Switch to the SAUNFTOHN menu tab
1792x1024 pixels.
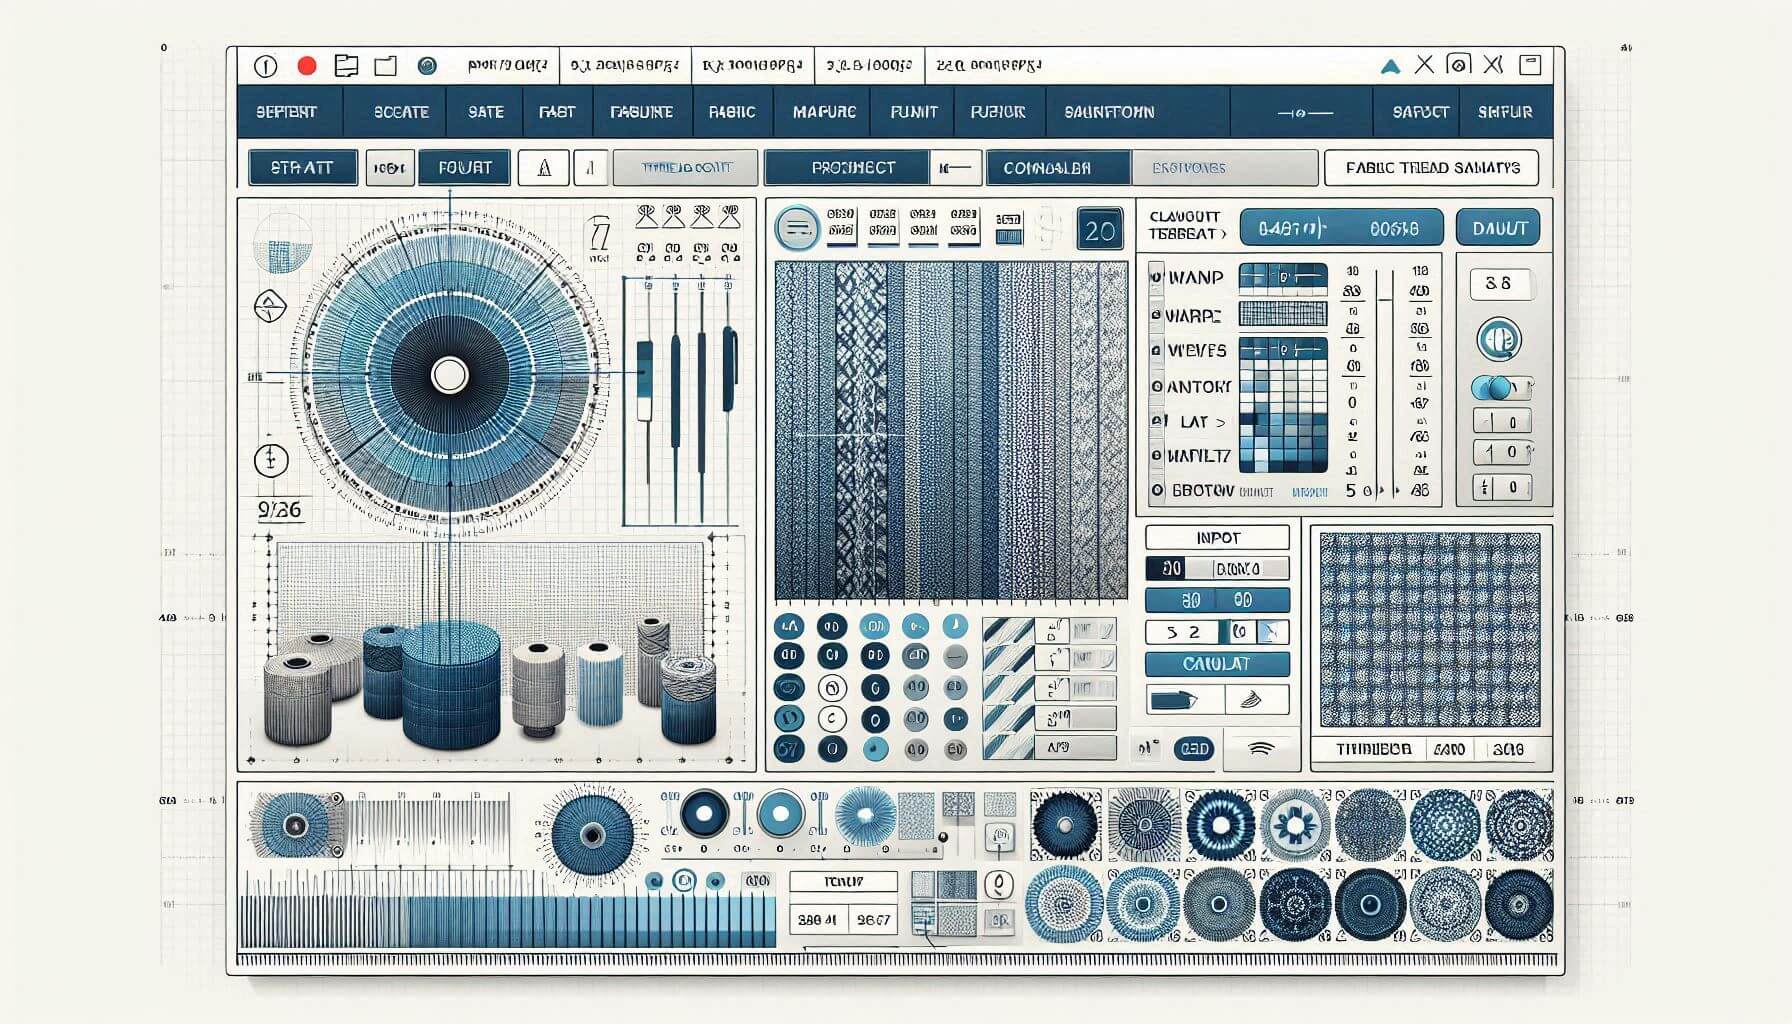click(1109, 112)
